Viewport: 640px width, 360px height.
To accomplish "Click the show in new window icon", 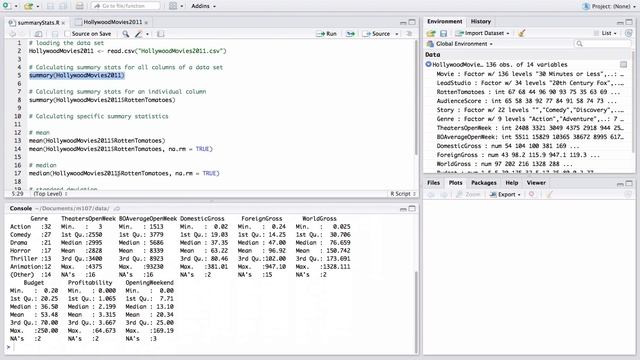I will click(38, 34).
